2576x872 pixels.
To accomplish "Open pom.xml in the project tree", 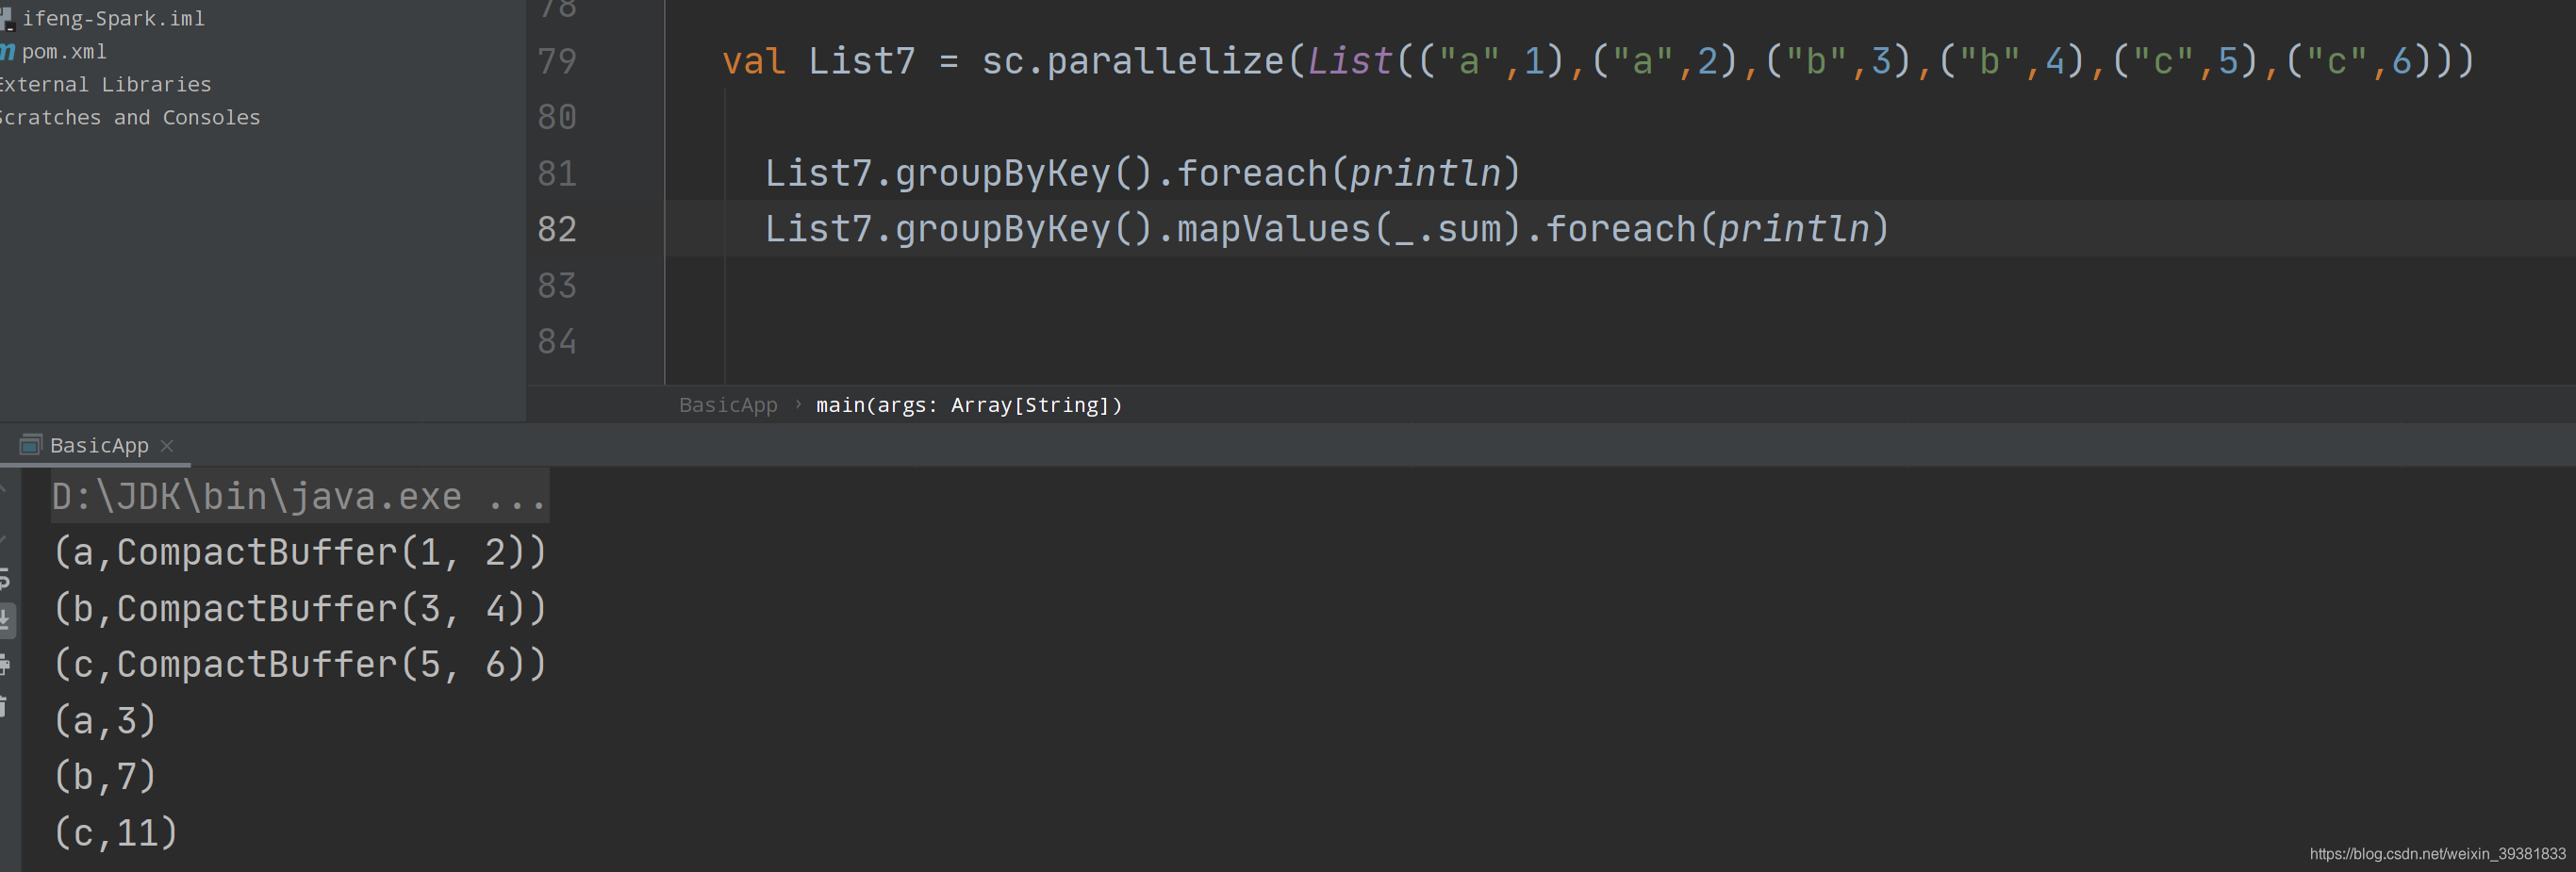I will [x=64, y=51].
